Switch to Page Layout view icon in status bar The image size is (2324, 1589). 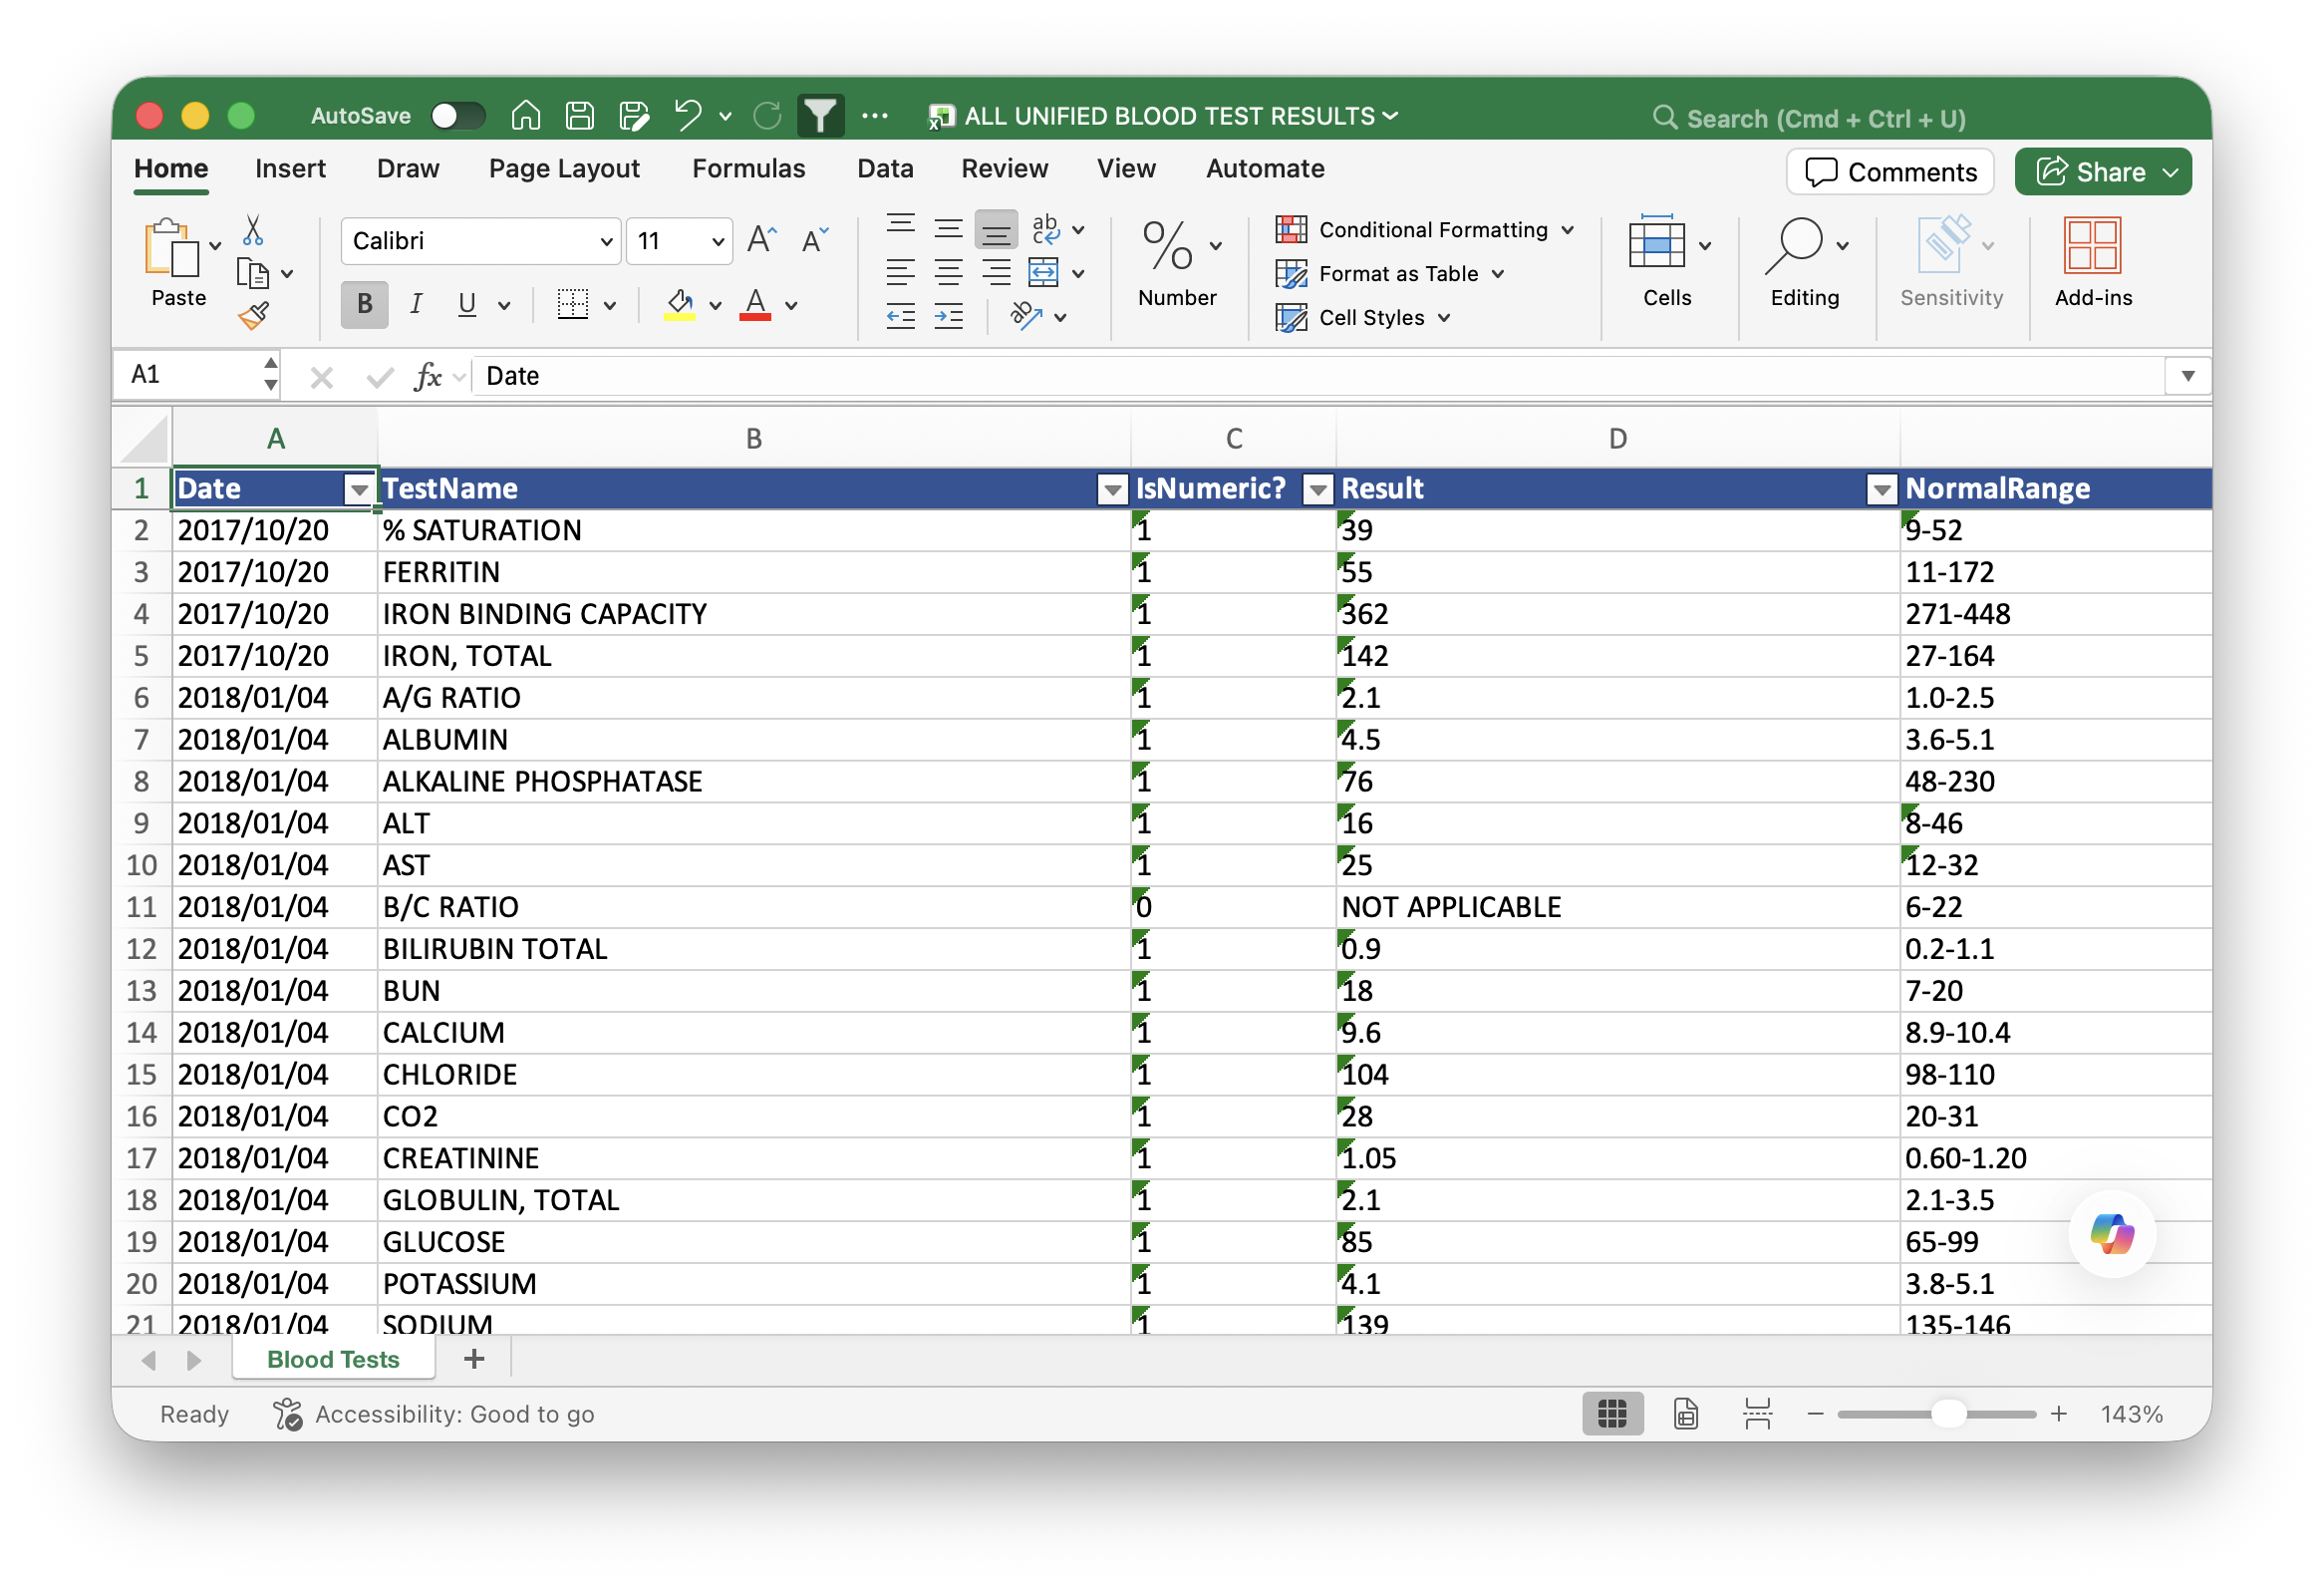coord(1686,1414)
